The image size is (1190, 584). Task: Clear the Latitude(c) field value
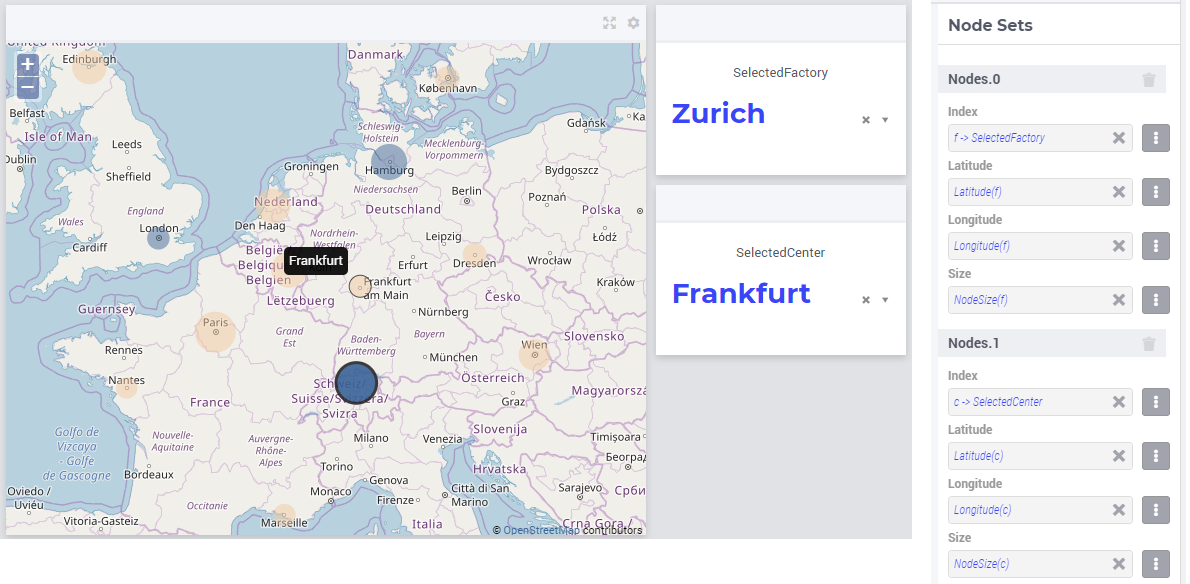pos(1119,456)
